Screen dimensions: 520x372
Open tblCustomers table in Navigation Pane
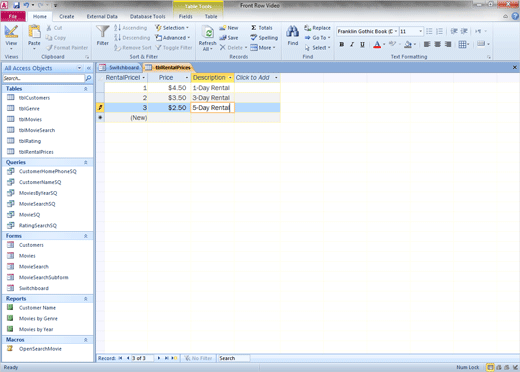click(x=34, y=98)
